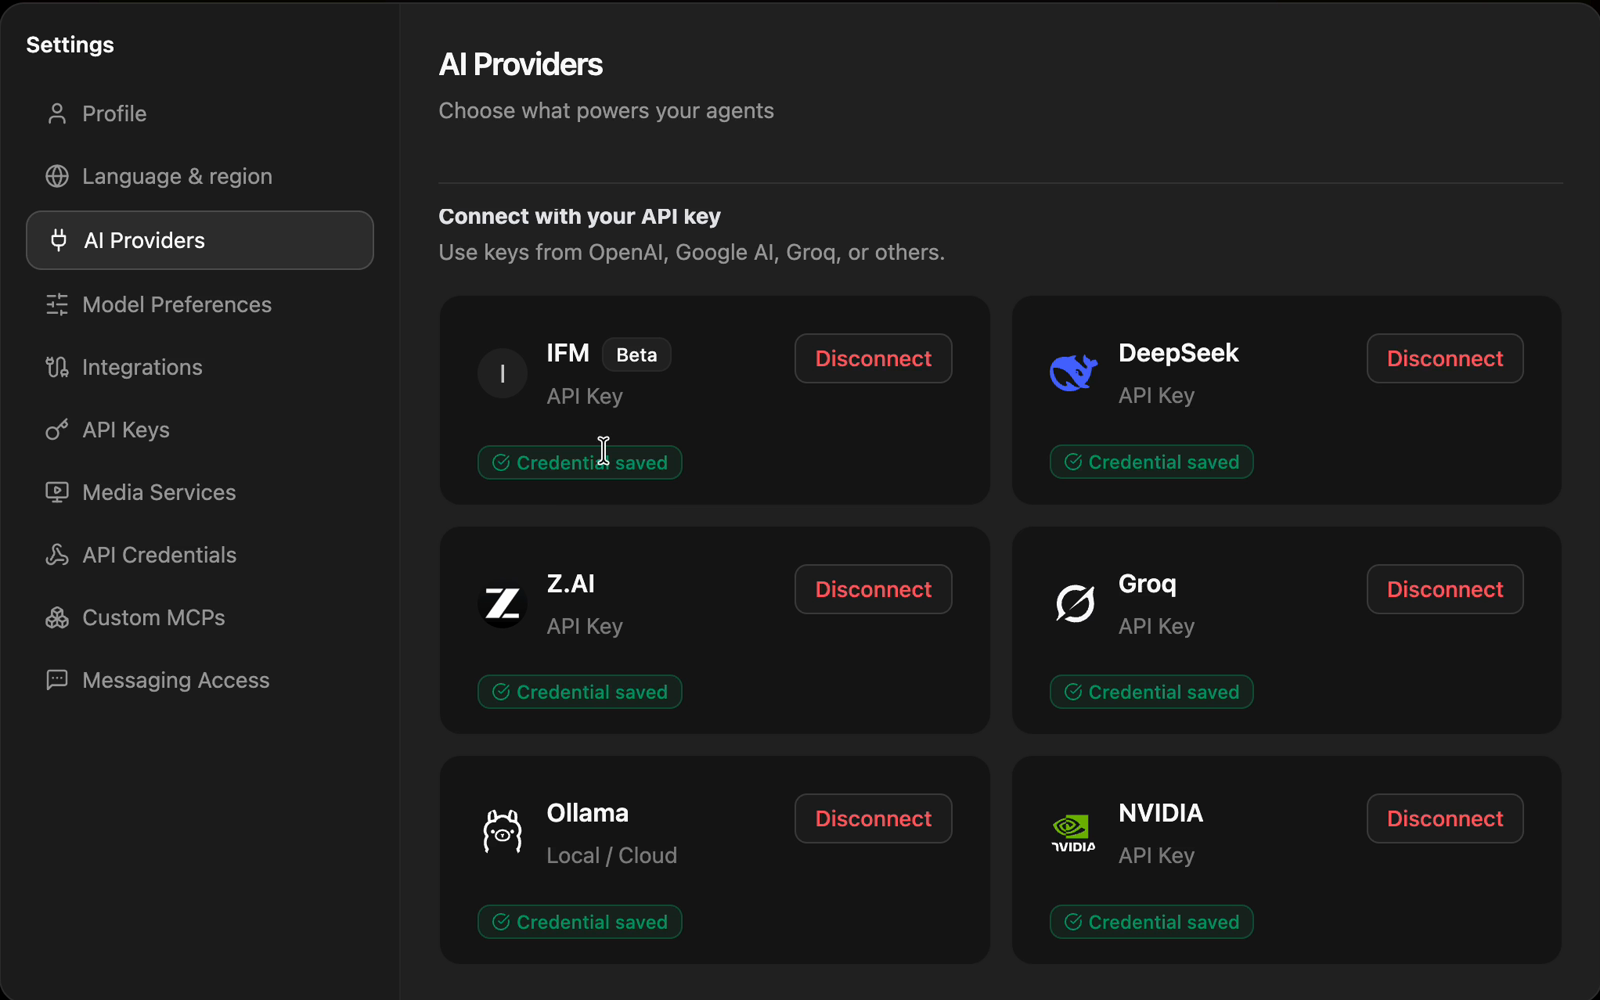The width and height of the screenshot is (1600, 1000).
Task: Click DeepSeek's Credential saved badge
Action: click(x=1151, y=462)
